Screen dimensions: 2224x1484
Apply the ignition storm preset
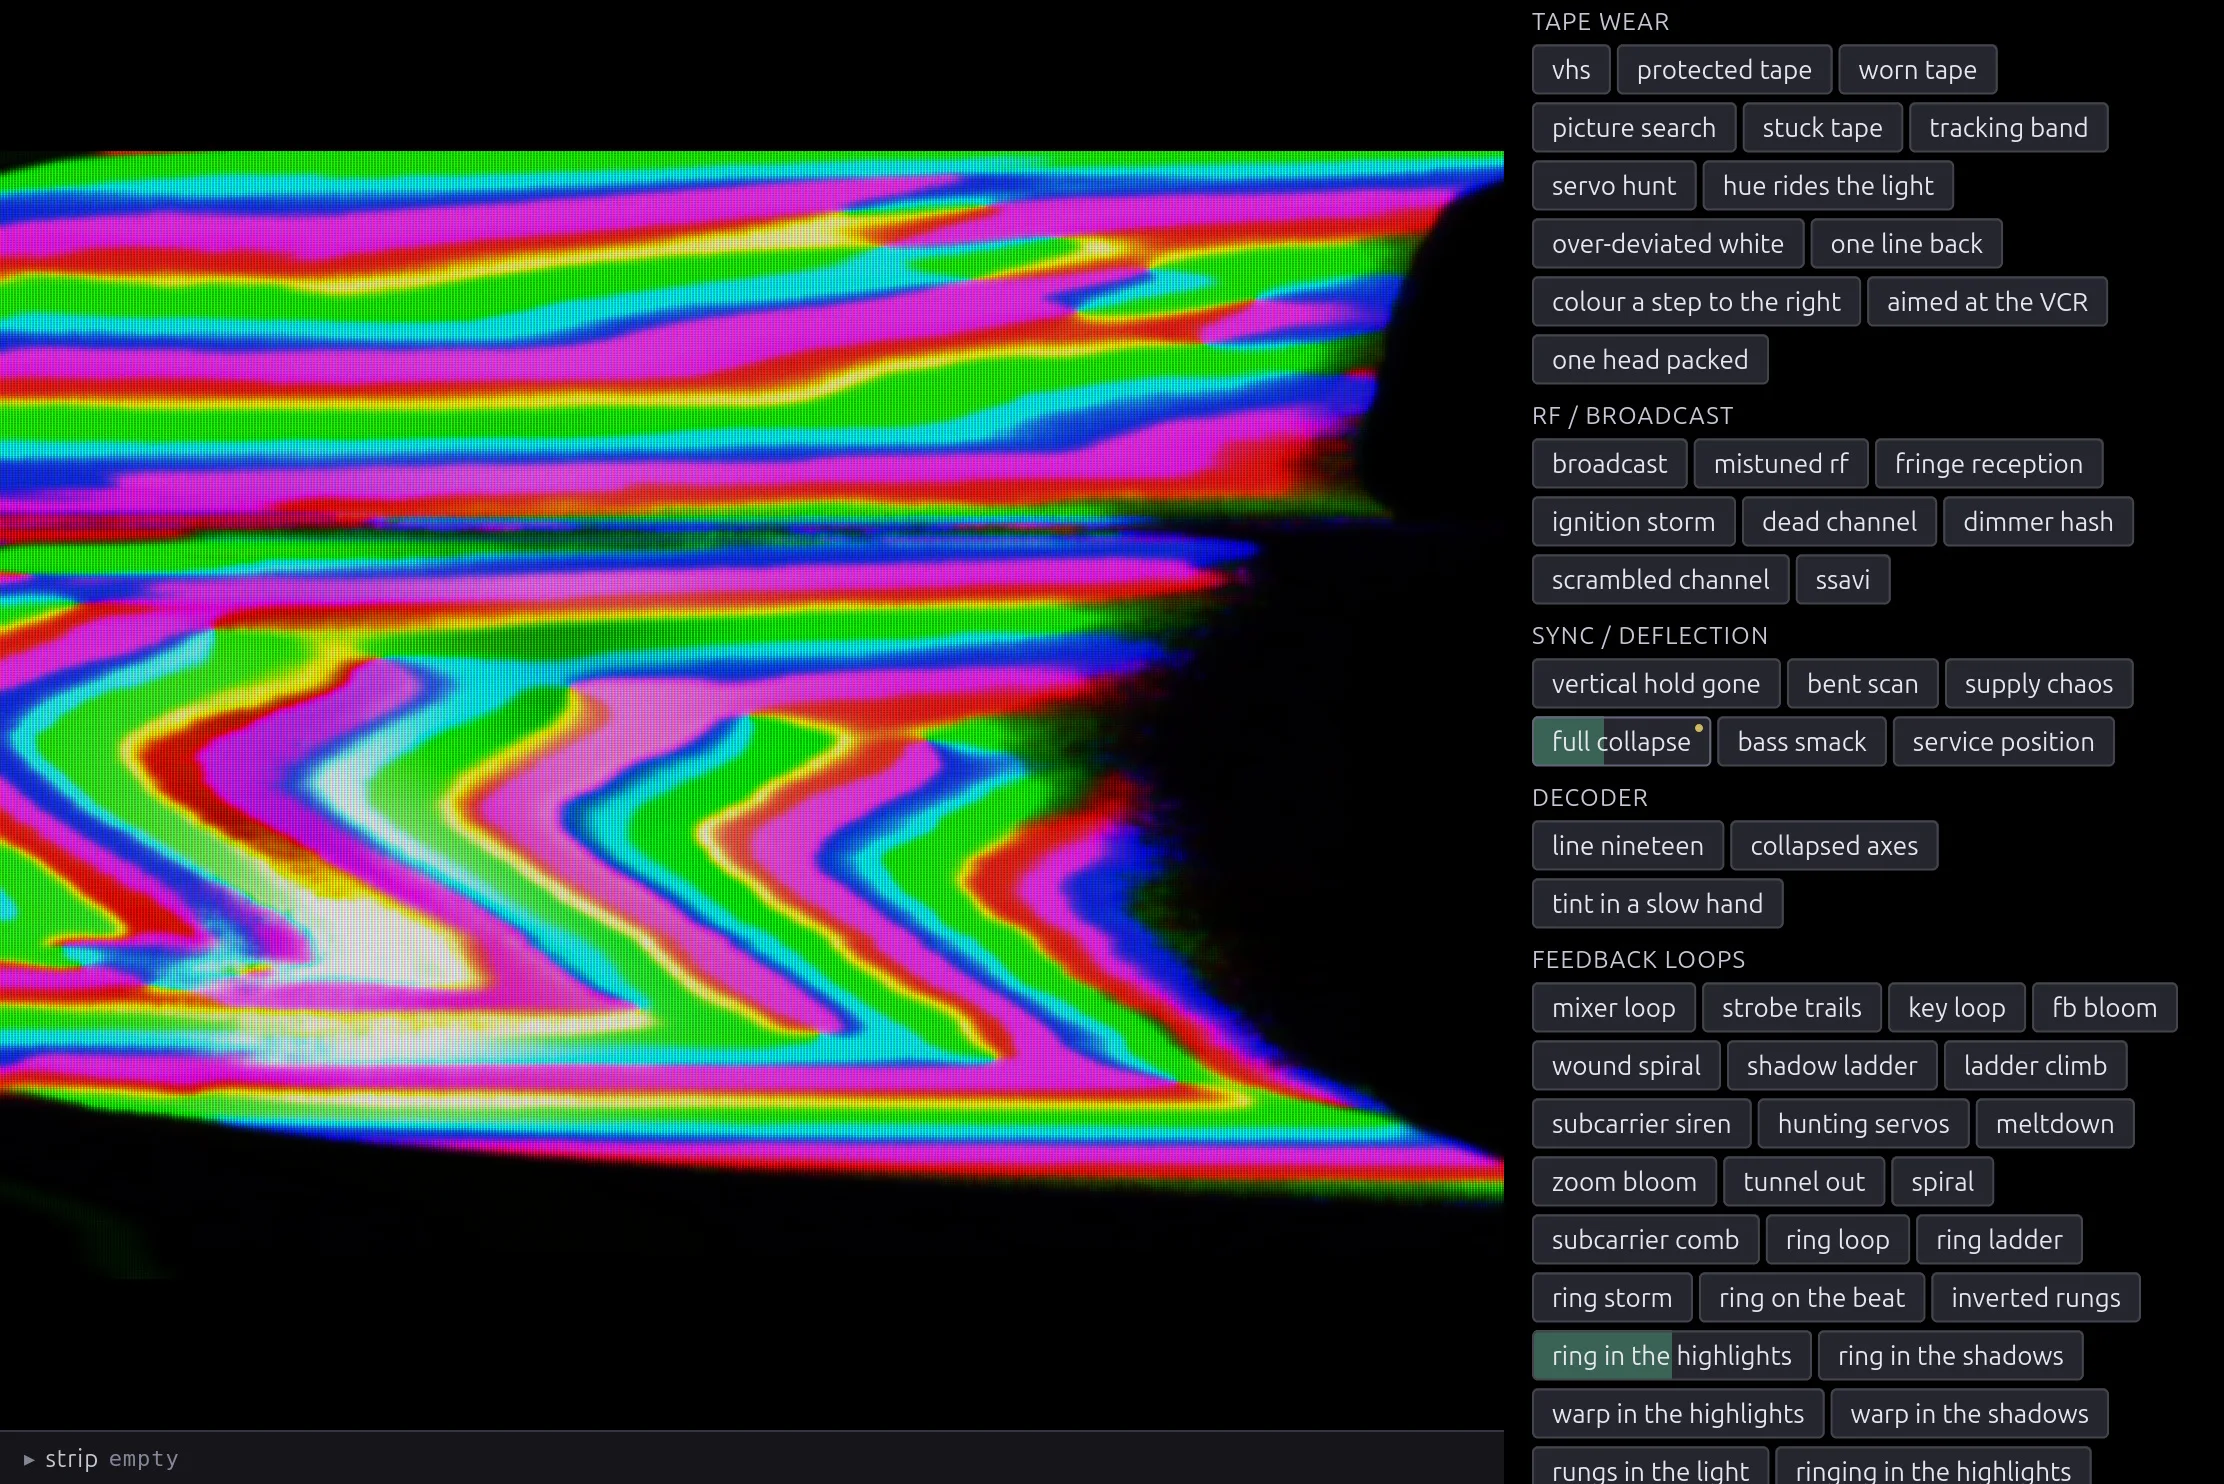pyautogui.click(x=1633, y=522)
